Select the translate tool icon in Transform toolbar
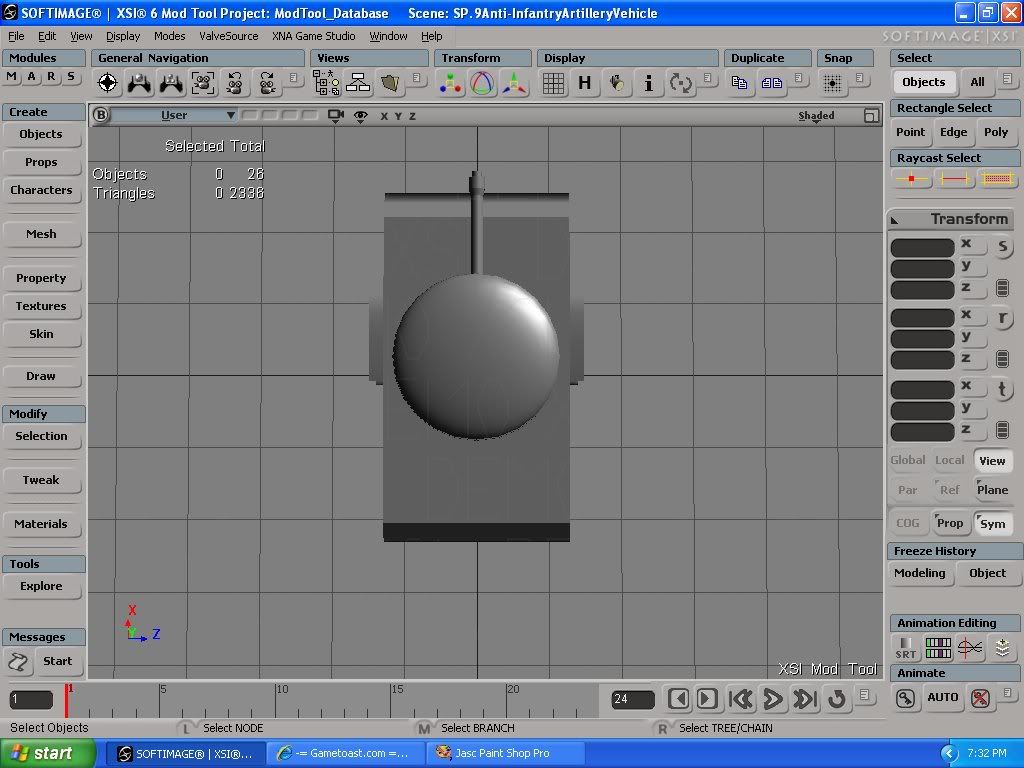This screenshot has height=768, width=1024. point(515,83)
